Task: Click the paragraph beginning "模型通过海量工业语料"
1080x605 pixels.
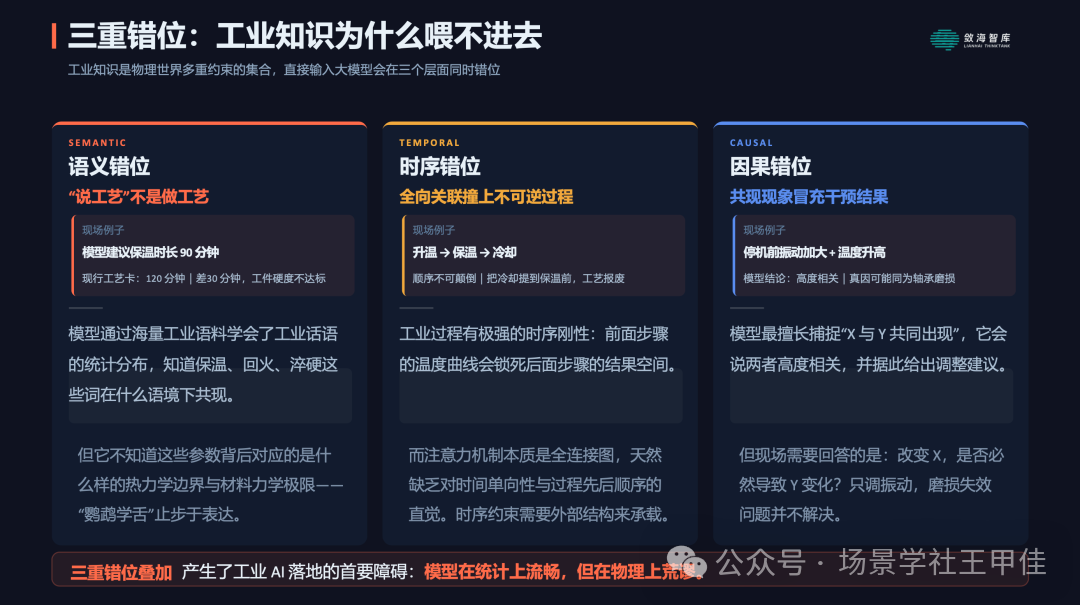Action: [203, 365]
